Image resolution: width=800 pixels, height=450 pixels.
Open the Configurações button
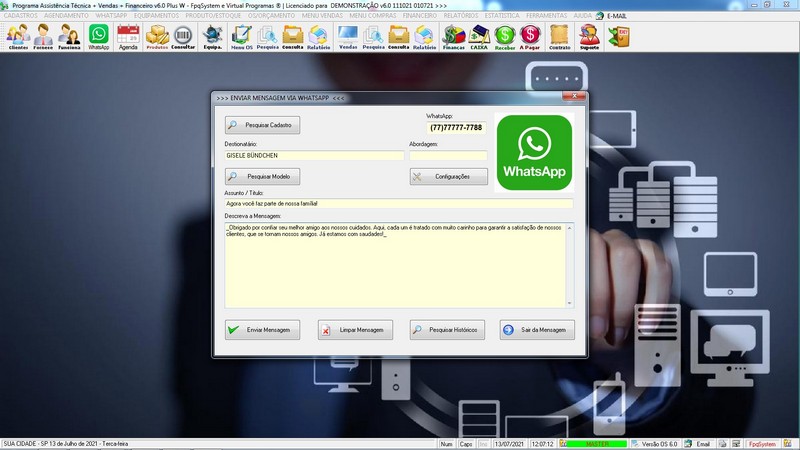tap(448, 177)
